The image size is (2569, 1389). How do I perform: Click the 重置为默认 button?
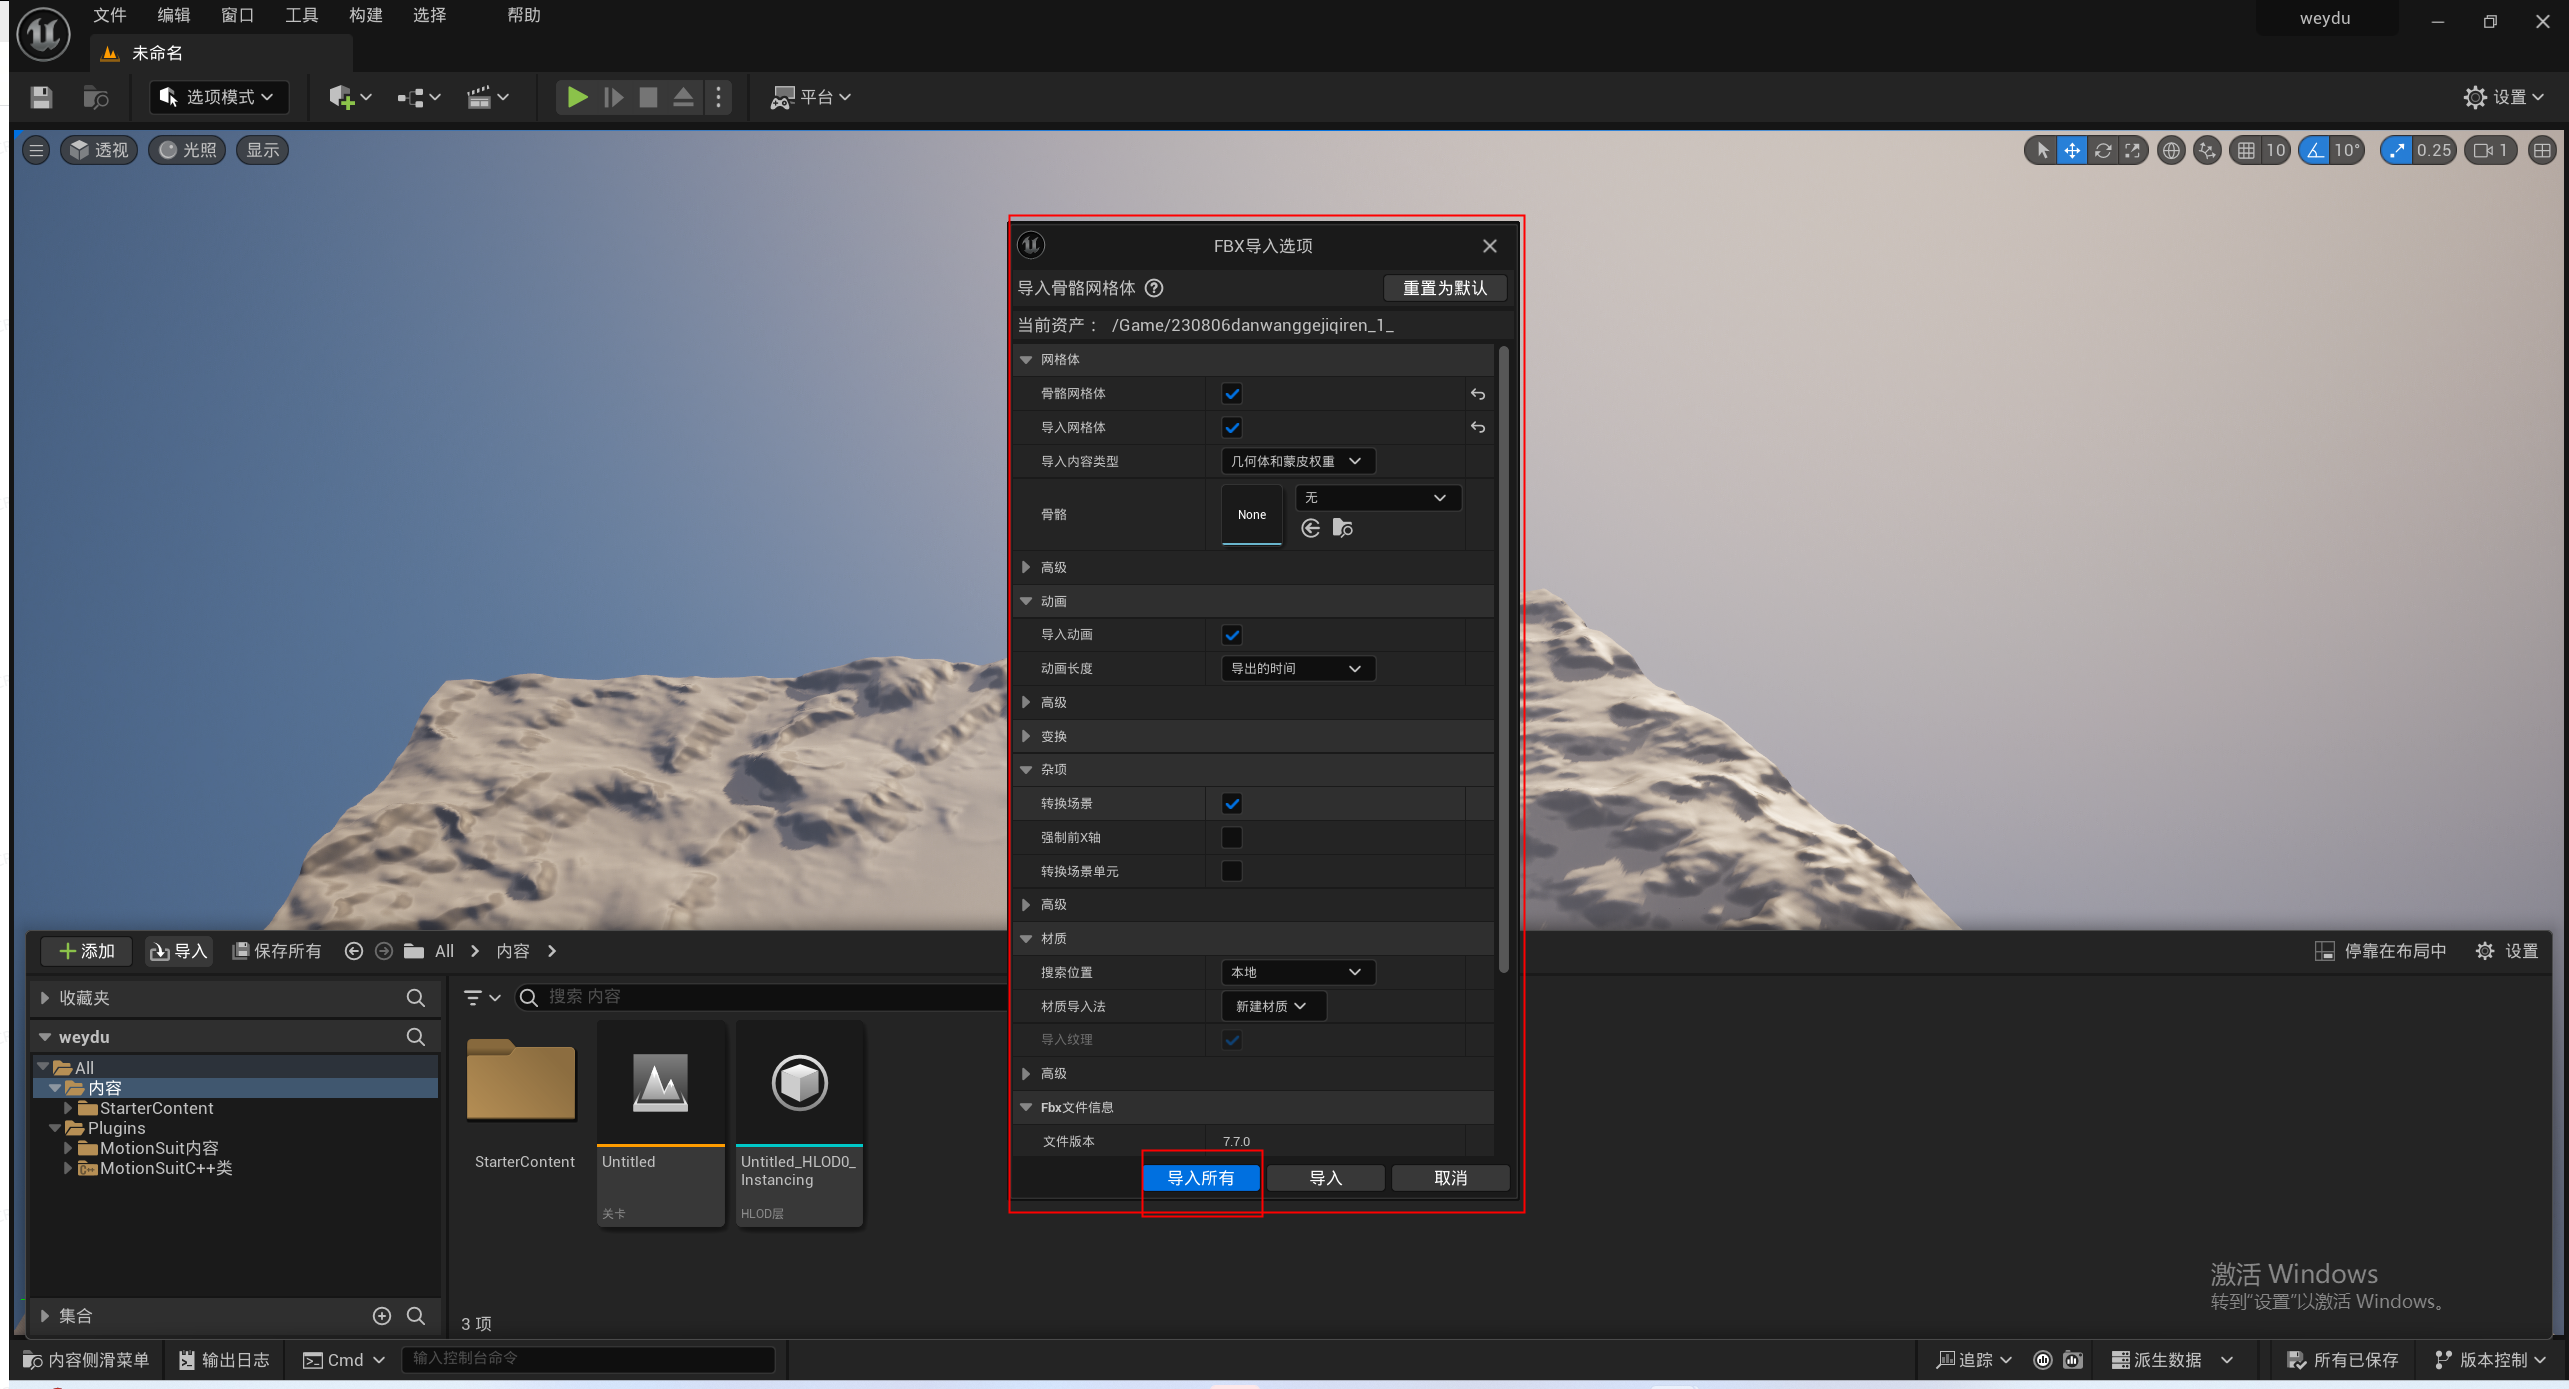coord(1444,288)
